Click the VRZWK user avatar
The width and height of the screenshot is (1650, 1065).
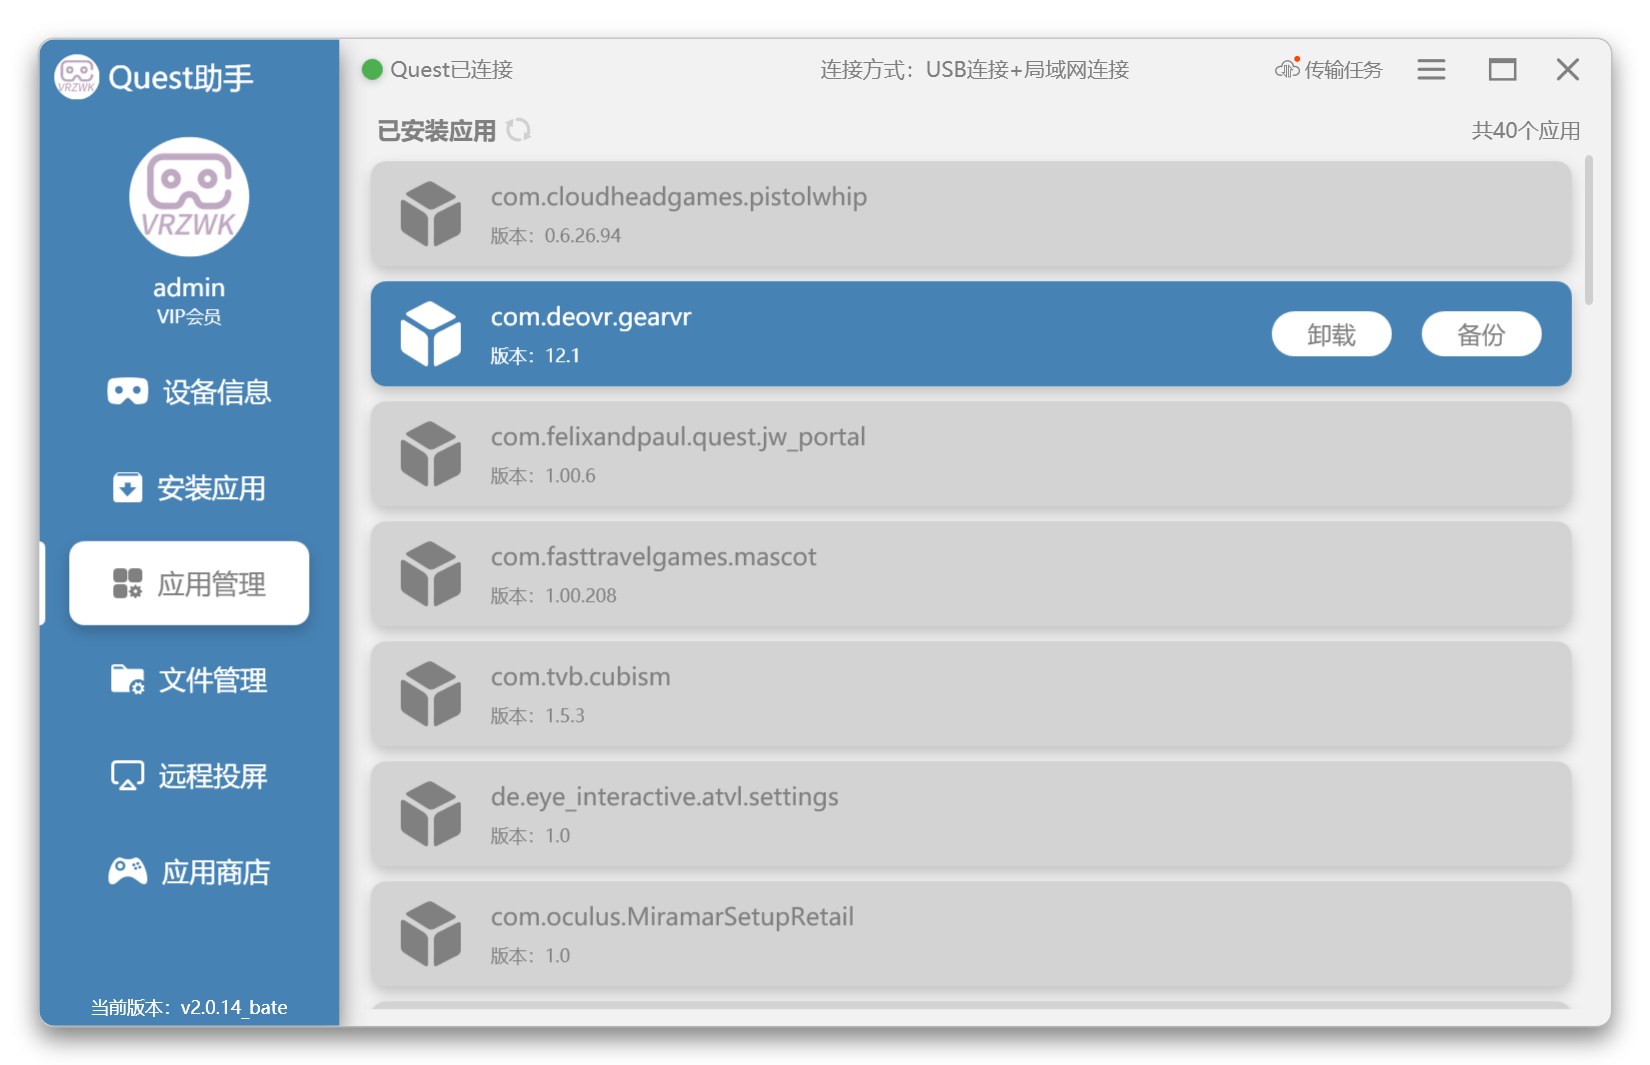(189, 197)
